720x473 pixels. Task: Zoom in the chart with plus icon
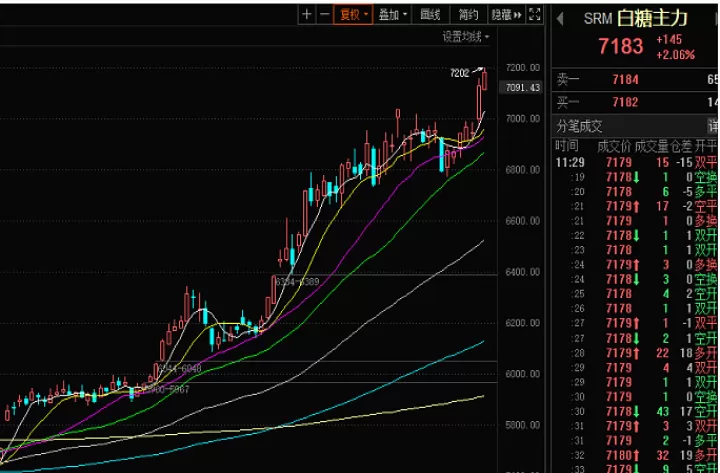click(x=307, y=15)
